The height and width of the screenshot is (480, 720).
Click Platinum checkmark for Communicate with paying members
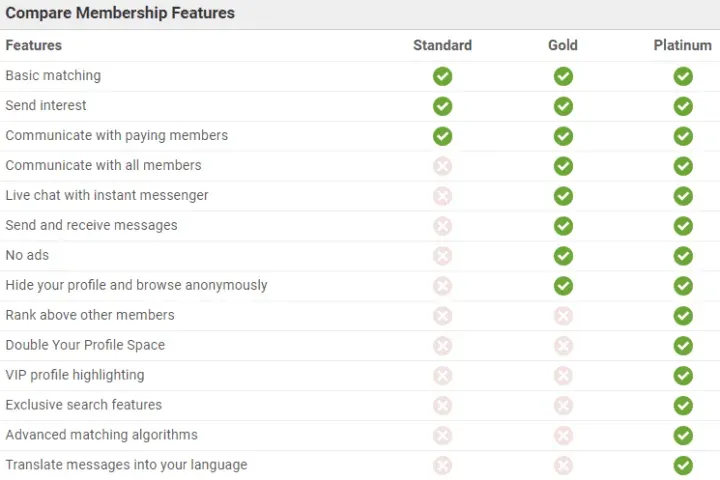tap(683, 136)
